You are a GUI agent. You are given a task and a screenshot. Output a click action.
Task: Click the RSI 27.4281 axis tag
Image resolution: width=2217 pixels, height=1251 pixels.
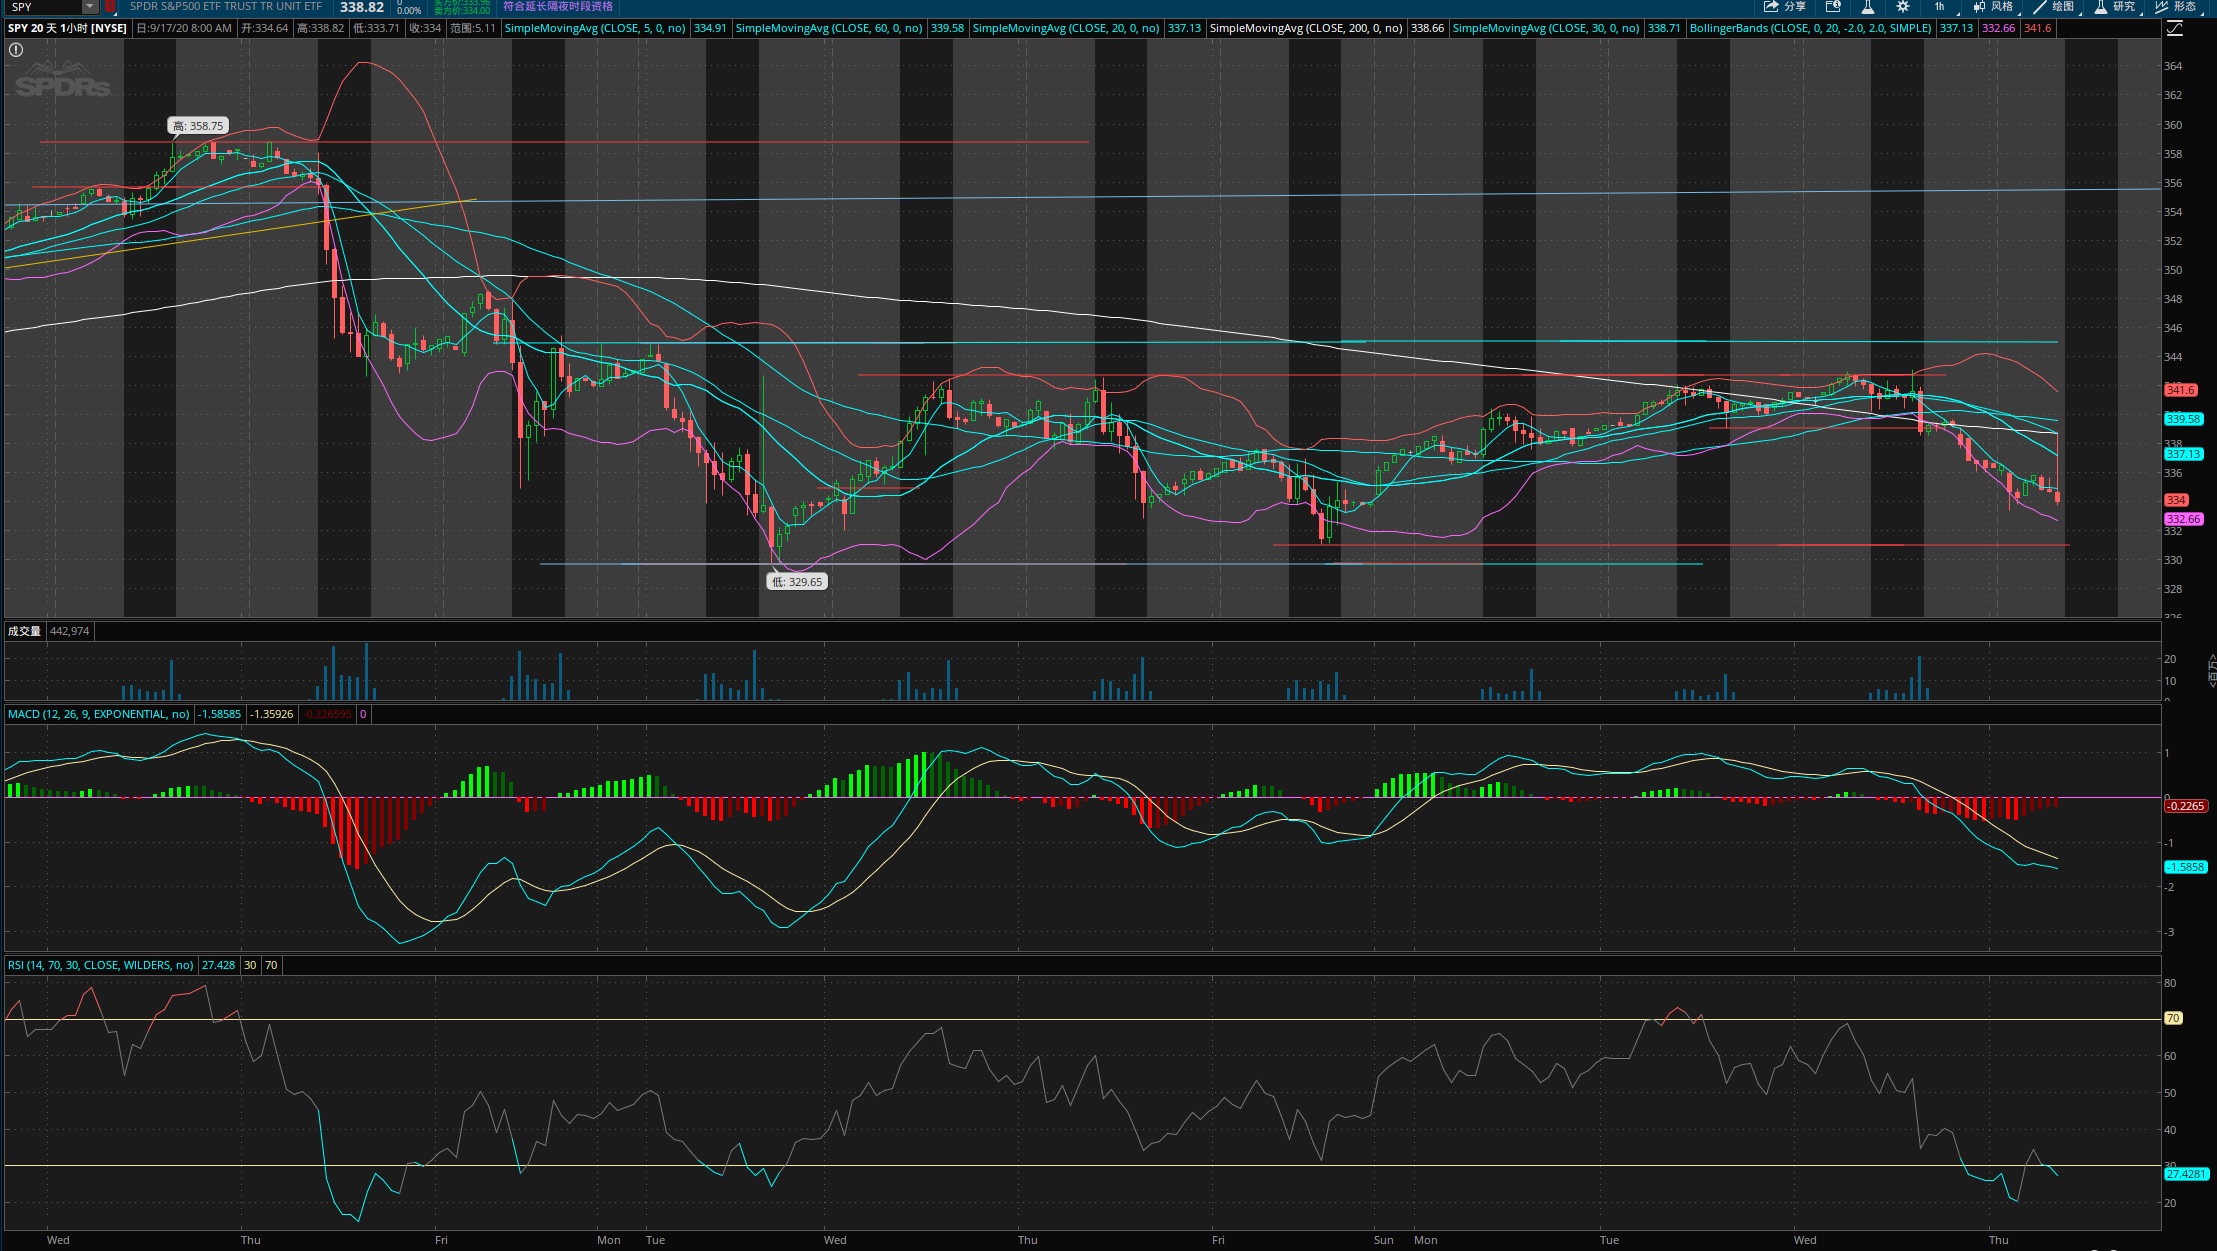(x=2186, y=1174)
